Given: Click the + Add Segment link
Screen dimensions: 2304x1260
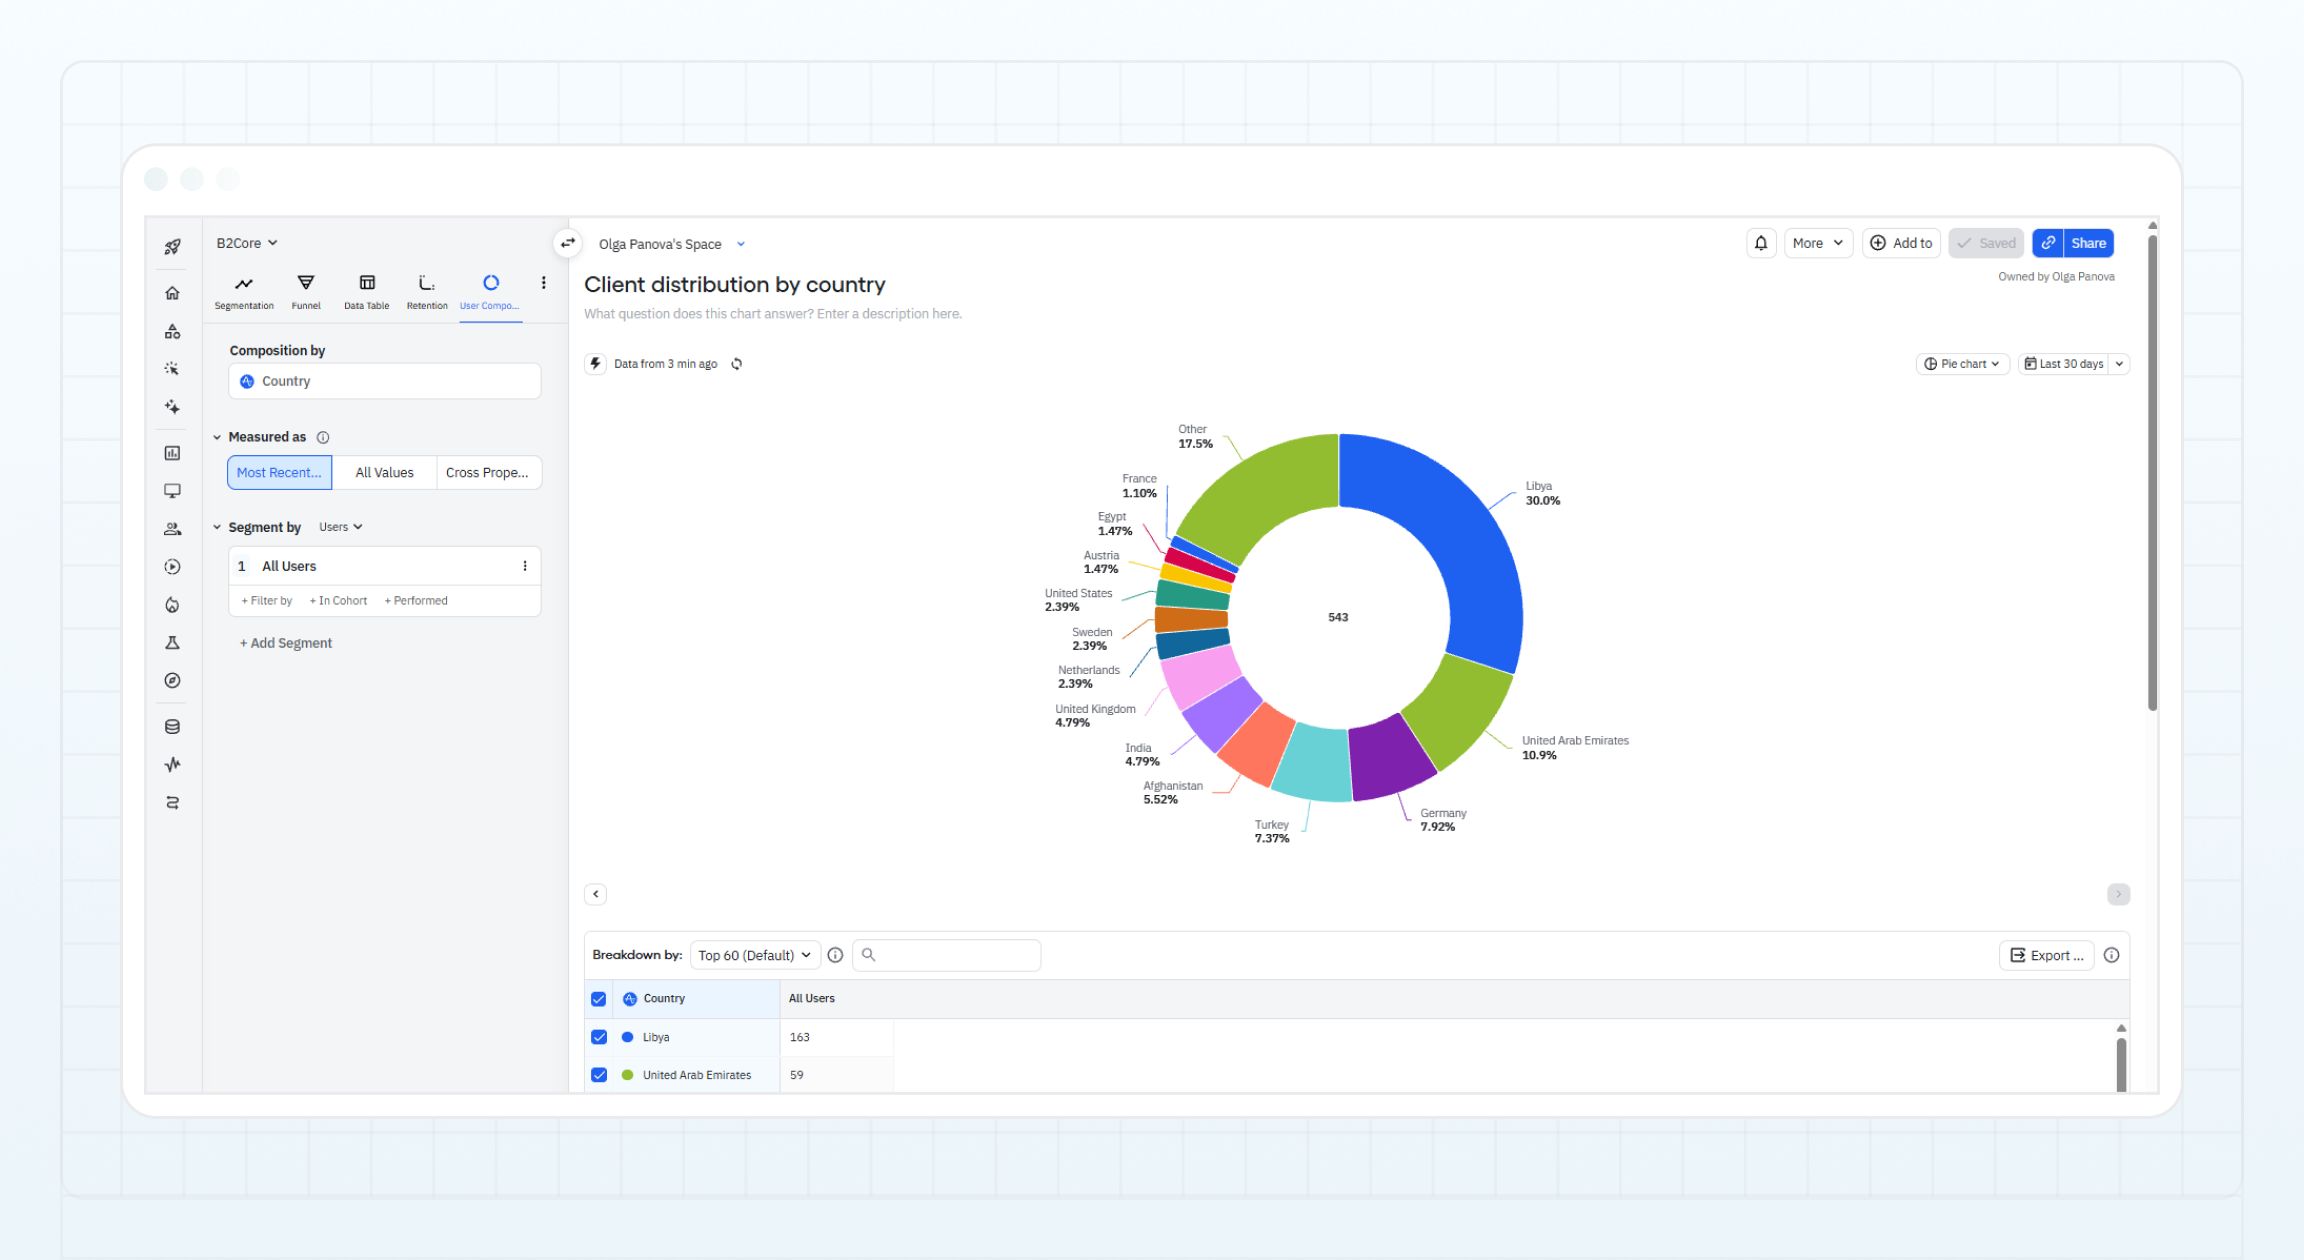Looking at the screenshot, I should pyautogui.click(x=286, y=643).
